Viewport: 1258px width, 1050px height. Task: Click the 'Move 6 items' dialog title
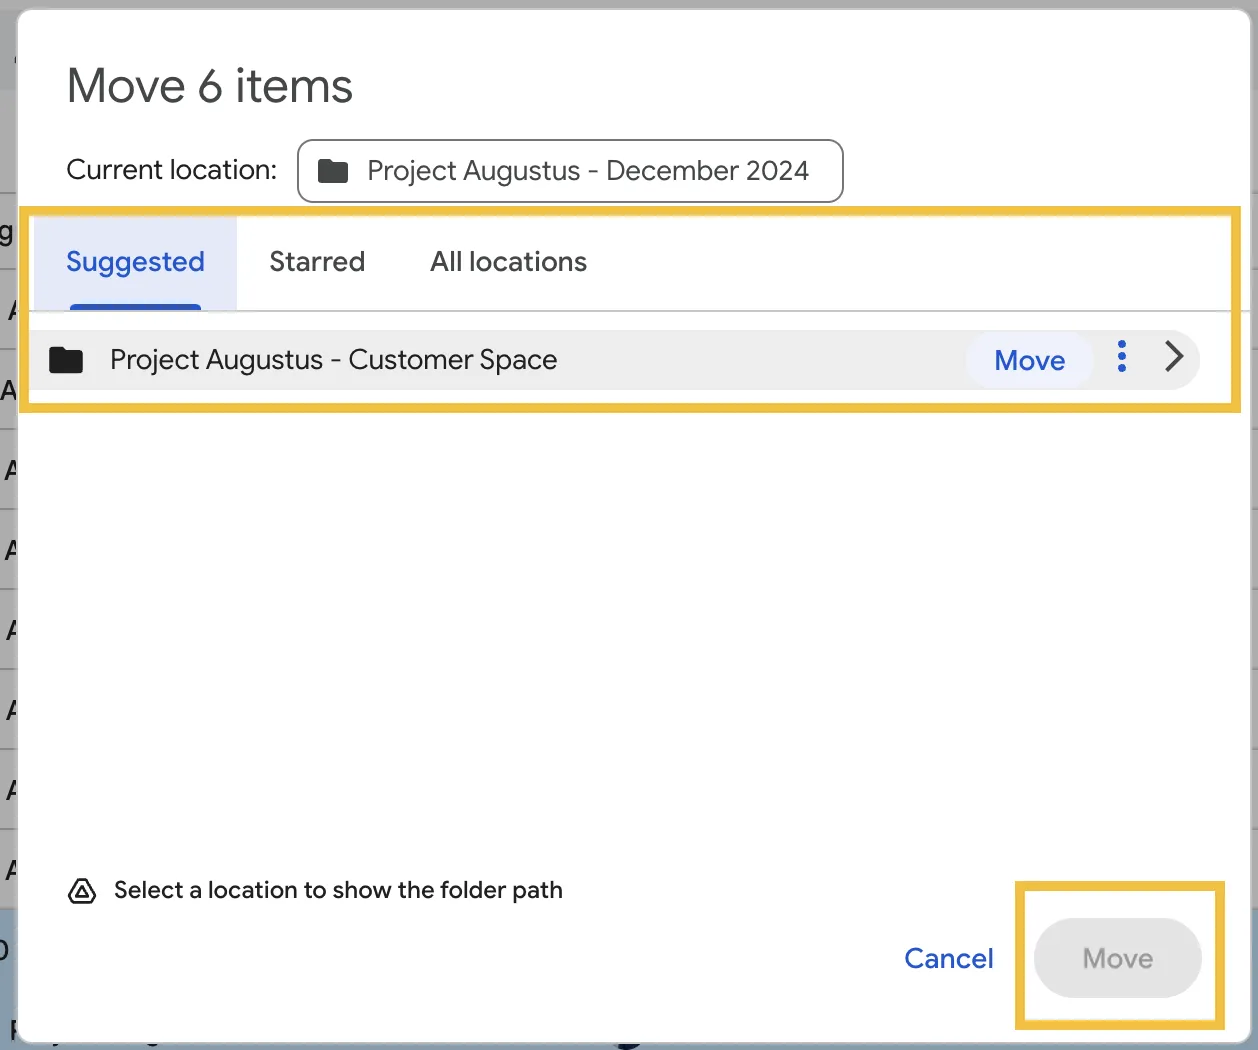tap(210, 86)
